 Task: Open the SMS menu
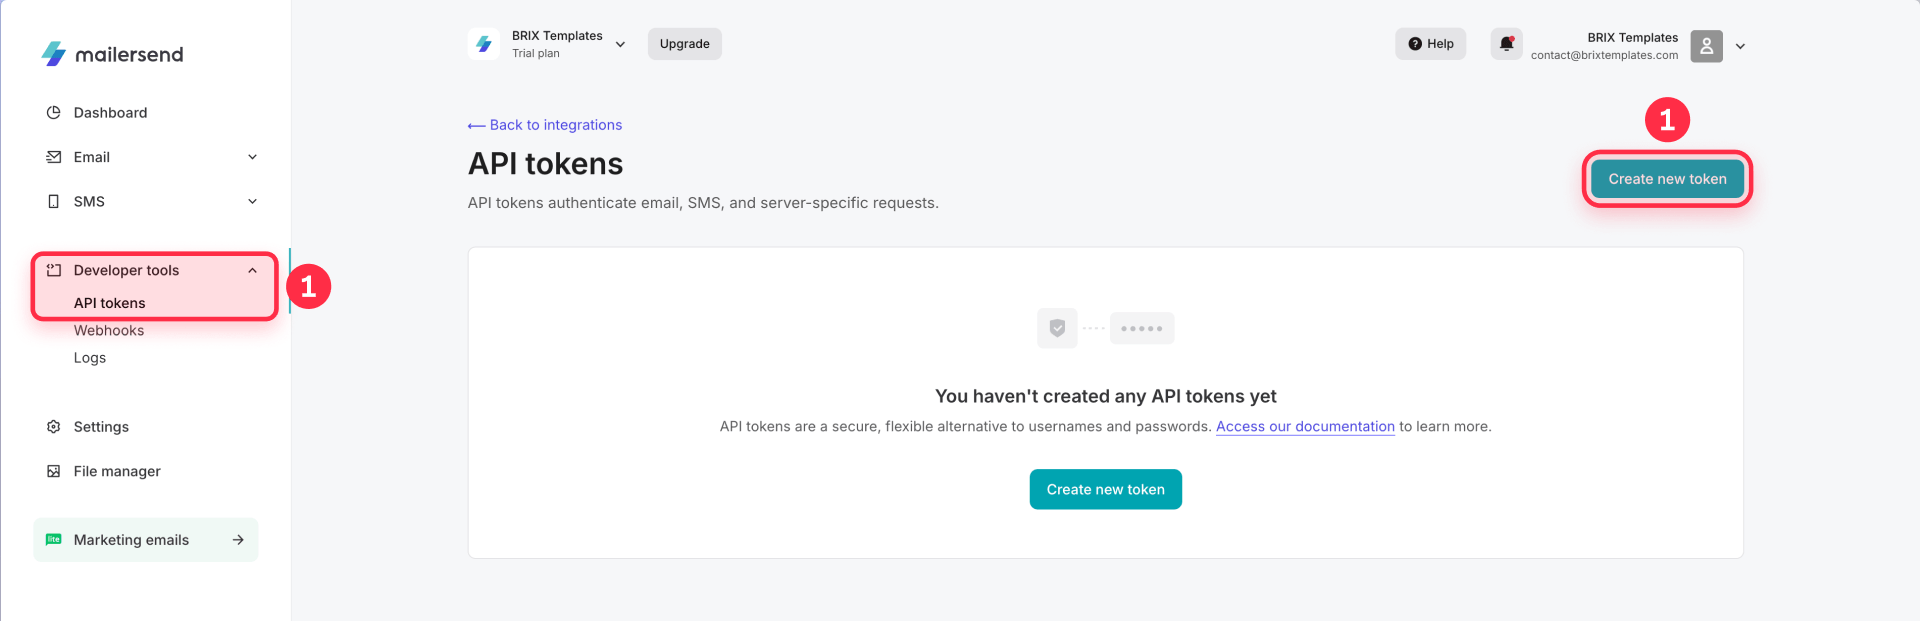(89, 201)
